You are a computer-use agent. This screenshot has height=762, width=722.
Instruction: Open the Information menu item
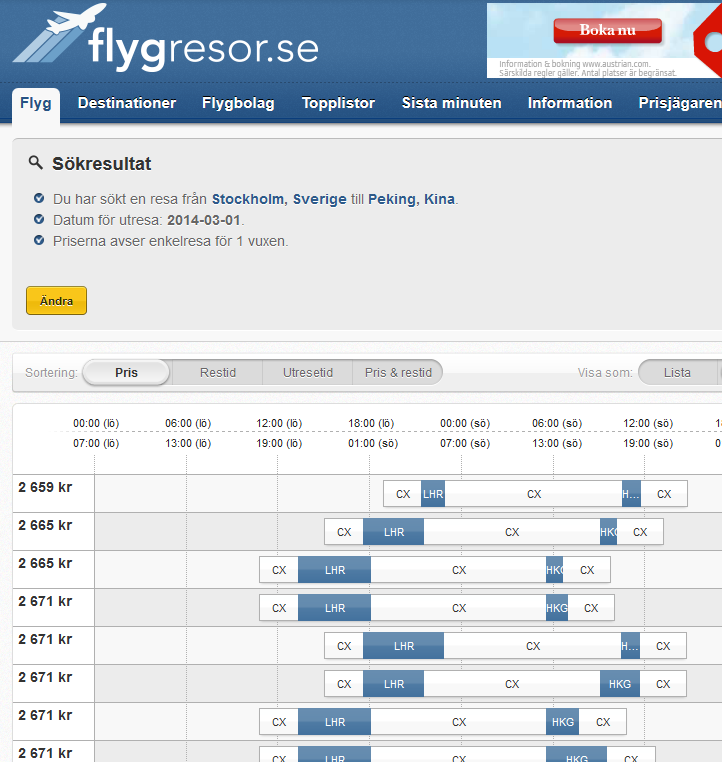[x=570, y=103]
